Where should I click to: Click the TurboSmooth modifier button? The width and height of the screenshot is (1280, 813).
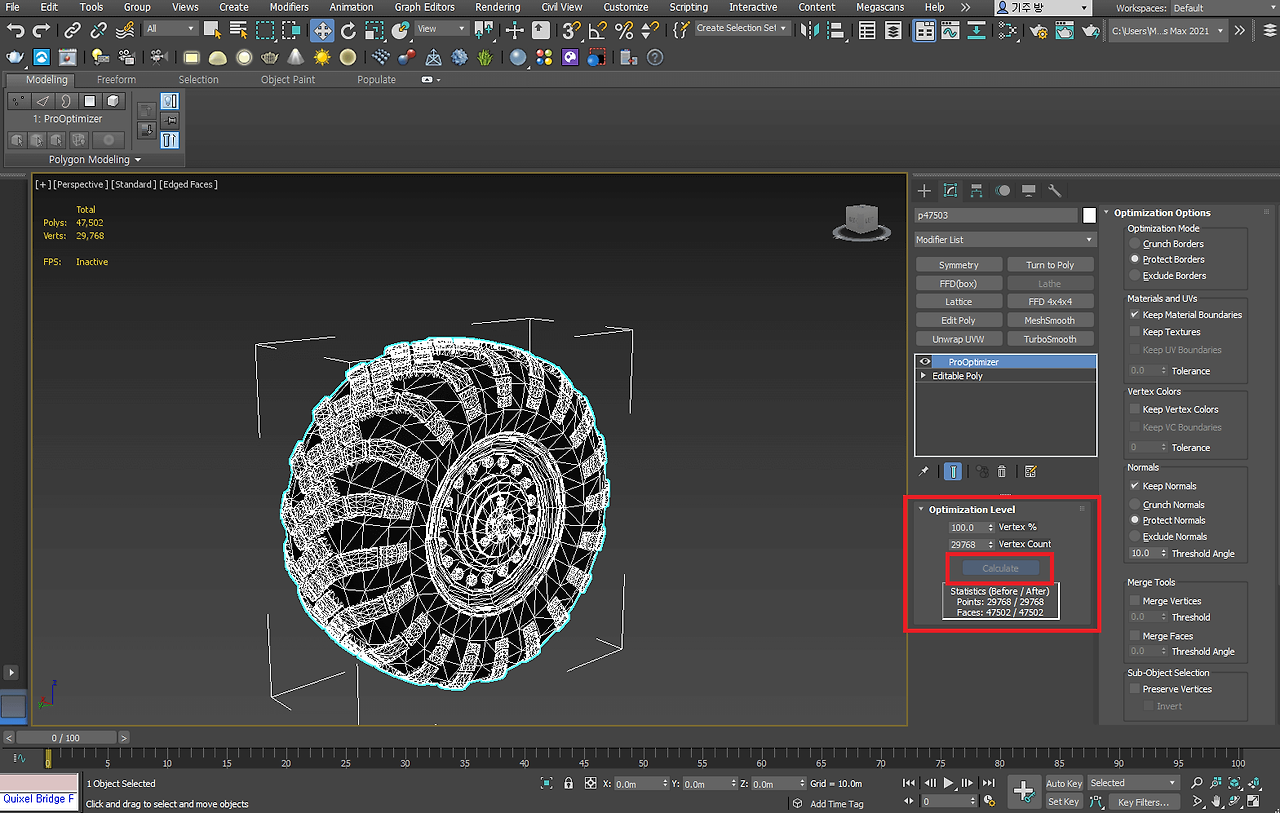[1049, 339]
